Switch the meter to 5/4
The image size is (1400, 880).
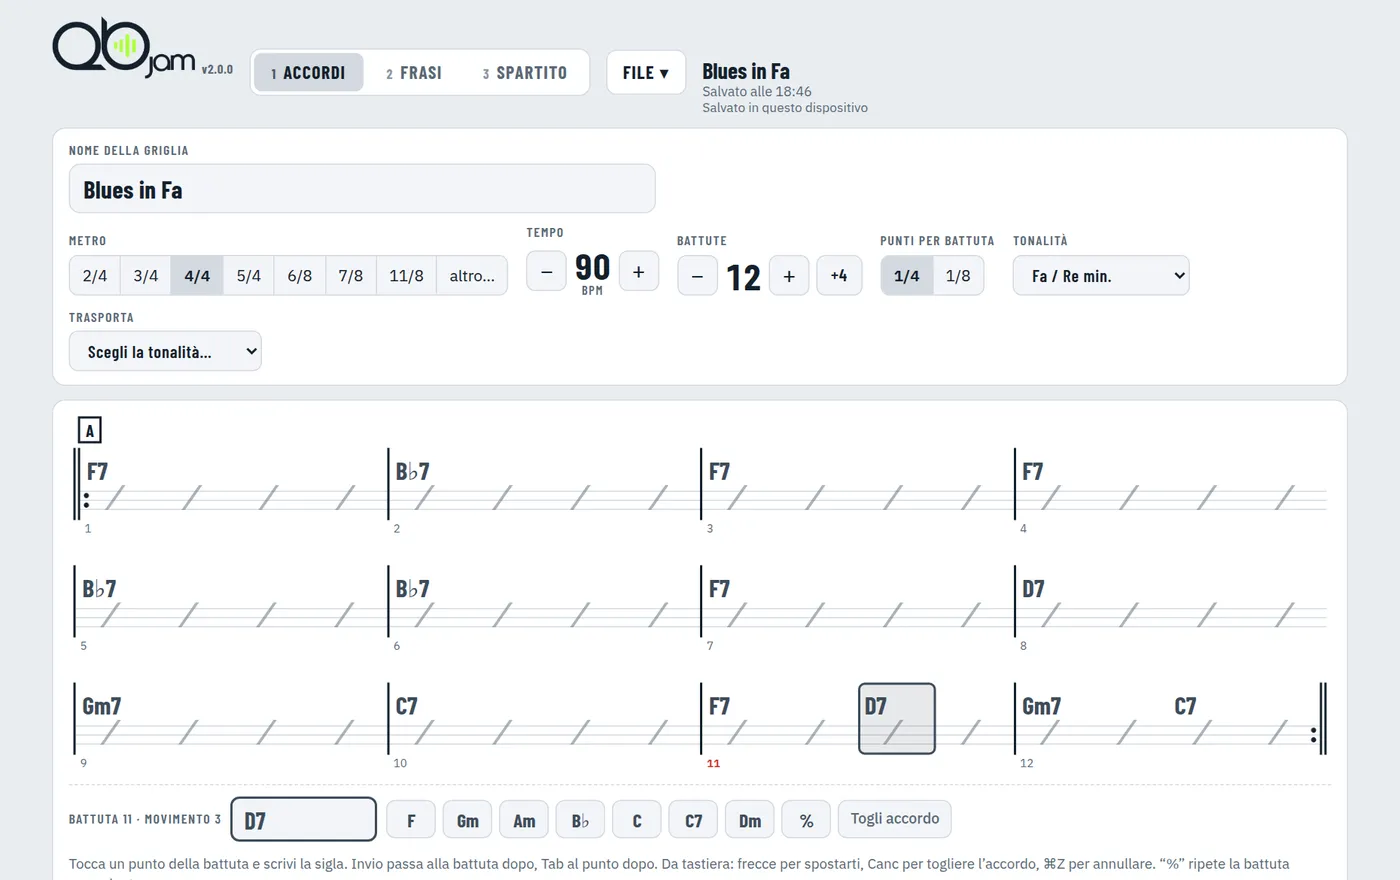pyautogui.click(x=249, y=276)
